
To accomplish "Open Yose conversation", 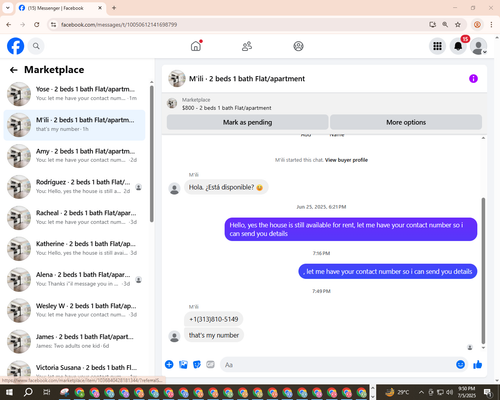I will (74, 94).
